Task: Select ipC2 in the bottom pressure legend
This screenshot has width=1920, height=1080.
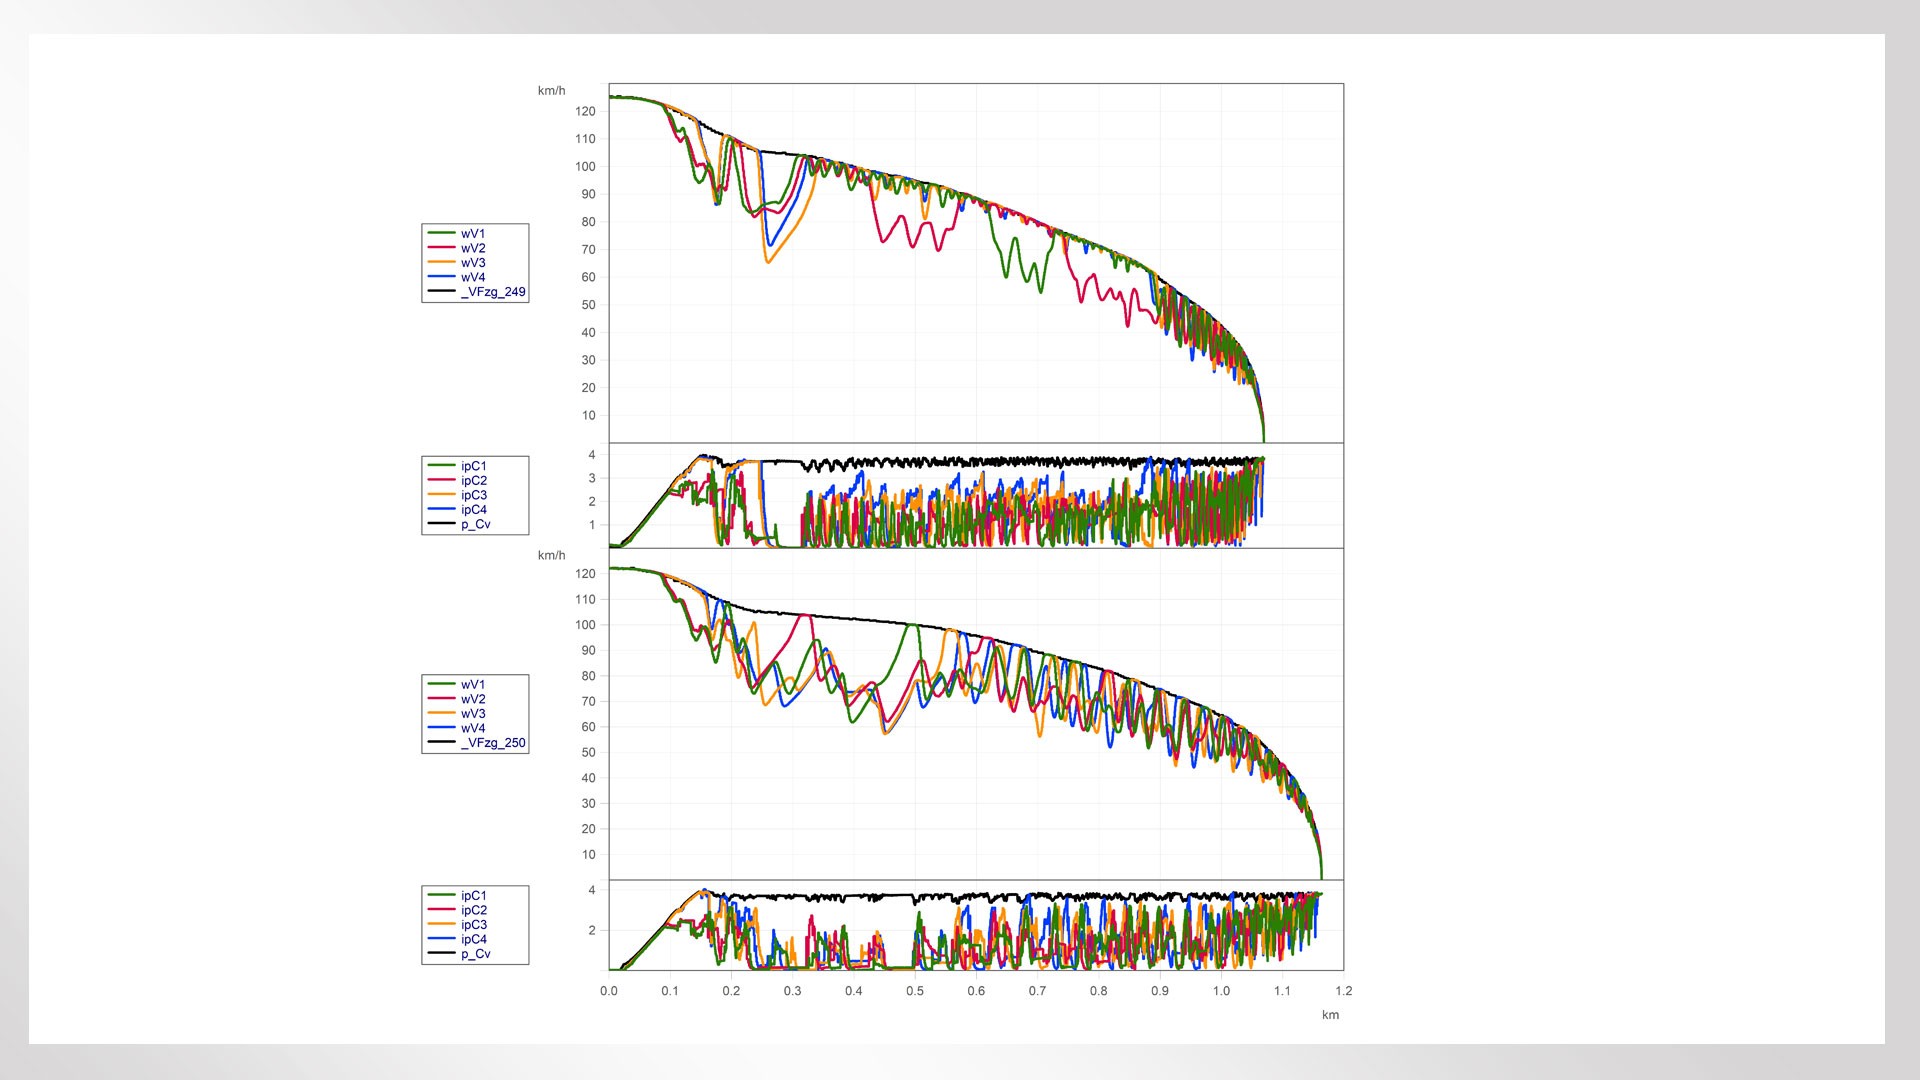Action: pyautogui.click(x=474, y=910)
